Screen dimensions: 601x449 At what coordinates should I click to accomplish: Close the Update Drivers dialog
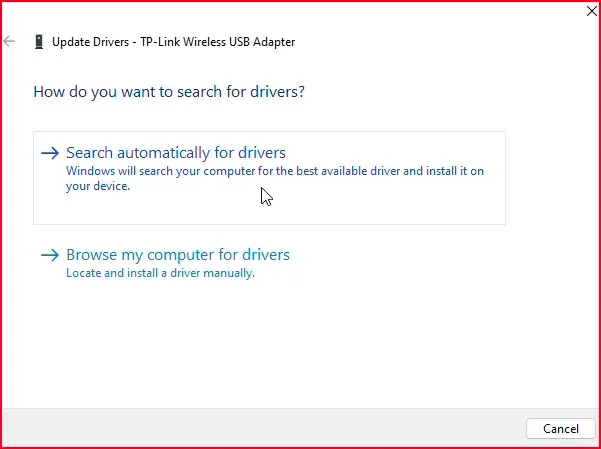[592, 11]
